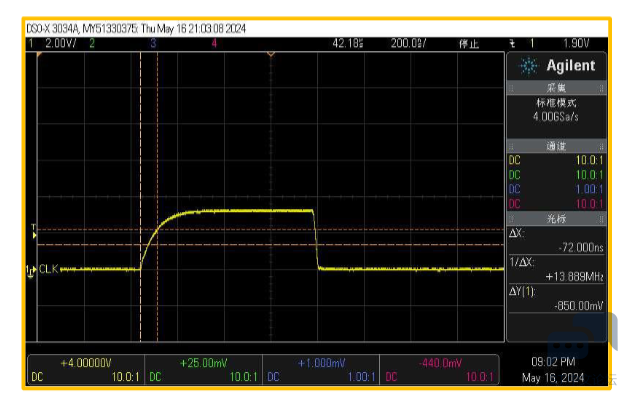Click the Agilent logo

(x=557, y=66)
